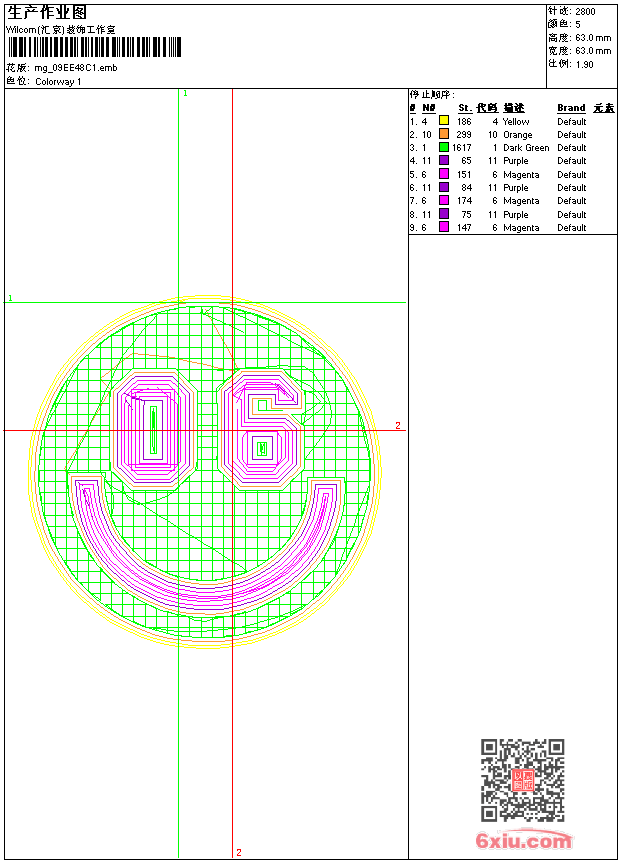Image resolution: width=620 pixels, height=860 pixels.
Task: Click the 63.0 mm width value
Action: tap(593, 51)
